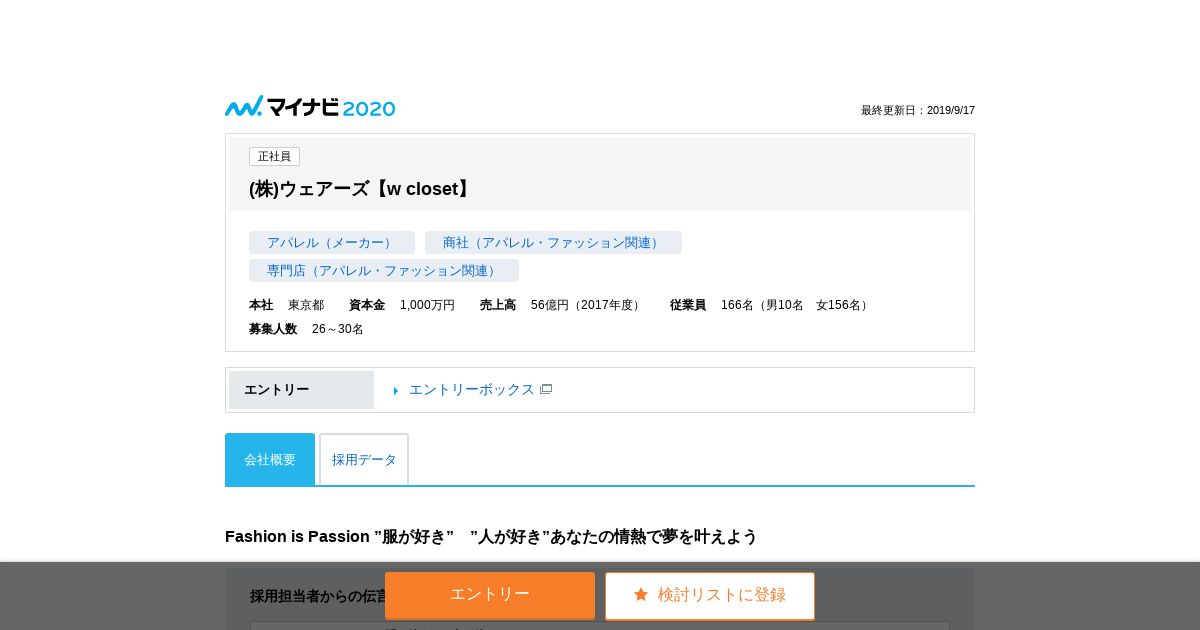The height and width of the screenshot is (630, 1200).
Task: Click the 売上高 field label
Action: click(x=498, y=305)
